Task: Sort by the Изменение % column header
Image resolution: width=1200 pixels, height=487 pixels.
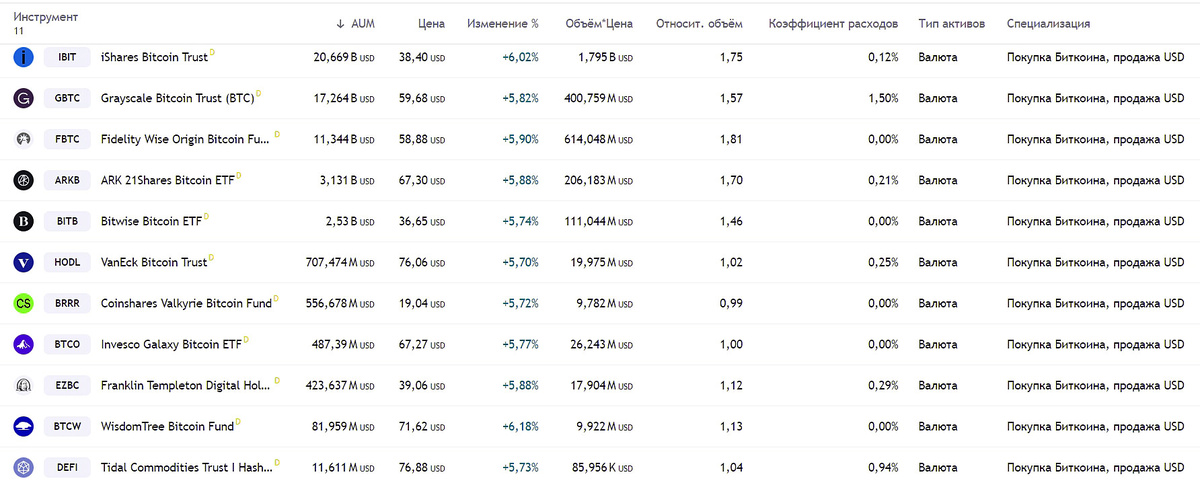Action: [x=503, y=23]
